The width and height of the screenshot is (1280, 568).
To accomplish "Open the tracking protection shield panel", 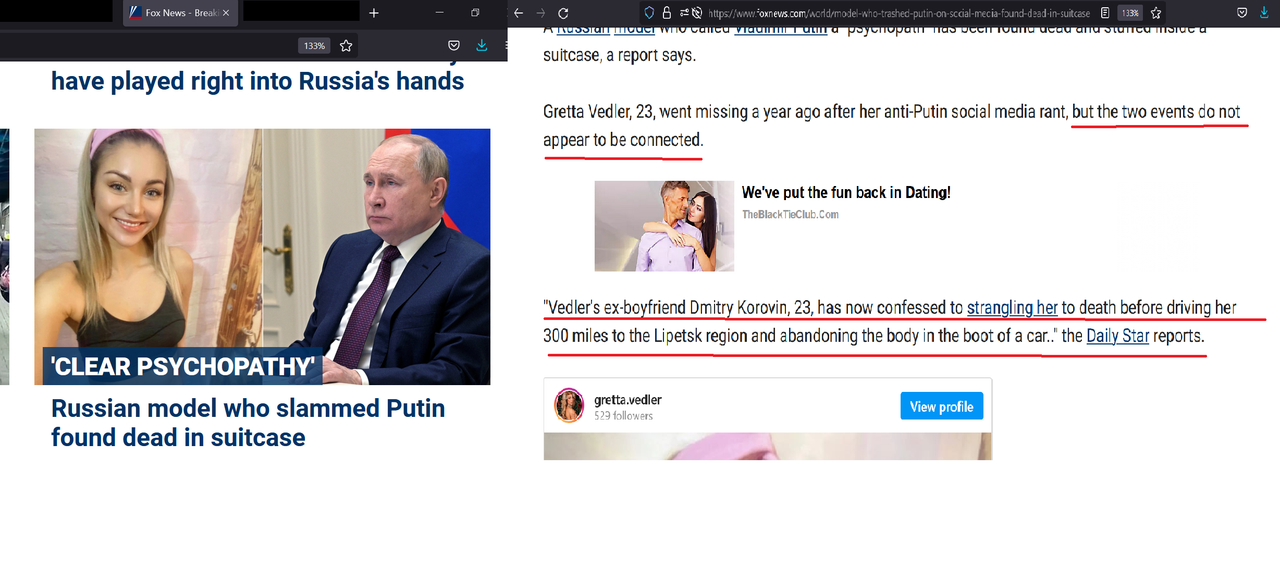I will pos(649,13).
